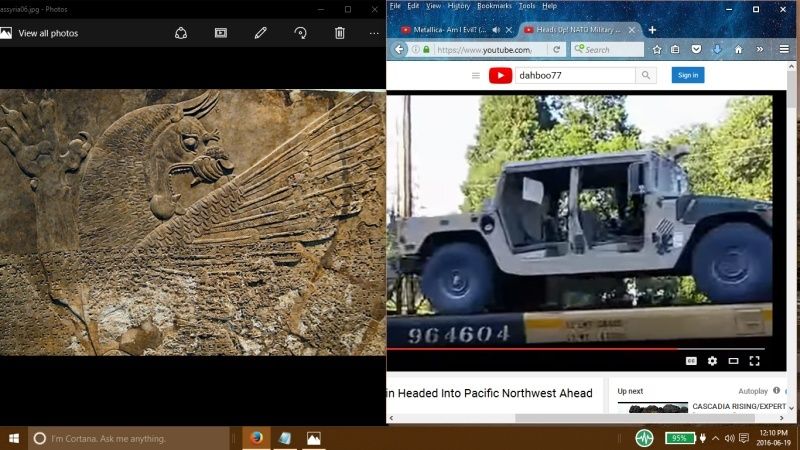Click the Cortana search box

[x=129, y=438]
